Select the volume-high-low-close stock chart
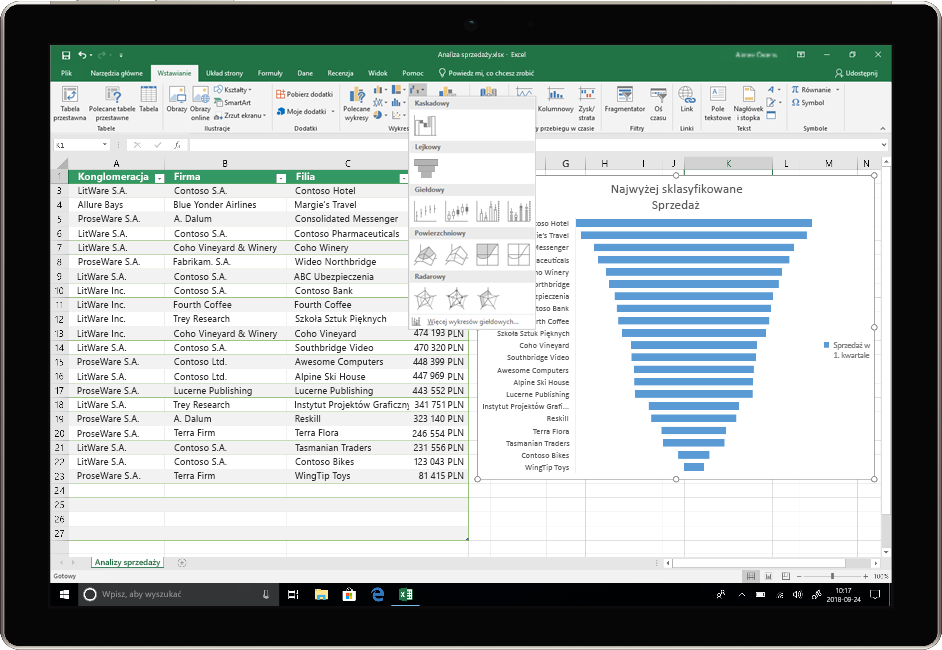Viewport: 942px width, 650px height. (488, 211)
